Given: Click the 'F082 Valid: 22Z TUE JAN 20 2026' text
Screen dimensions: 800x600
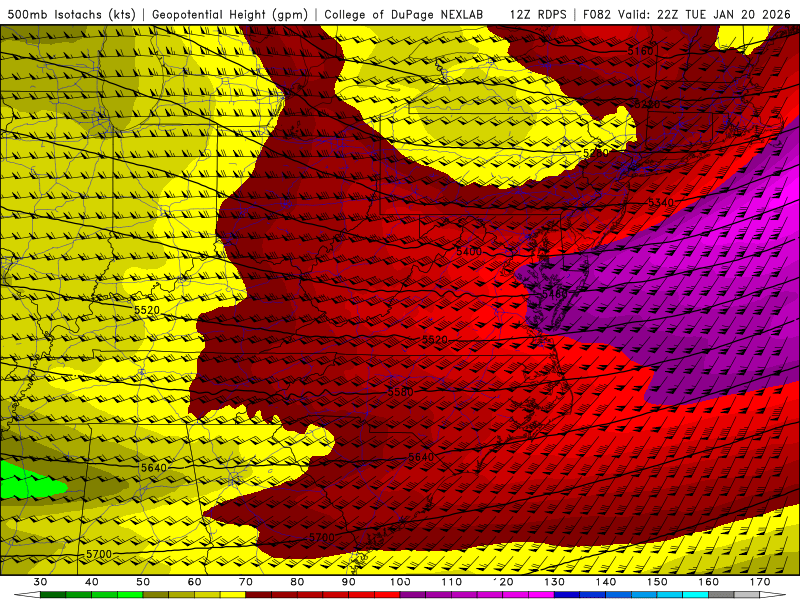Looking at the screenshot, I should pos(687,14).
